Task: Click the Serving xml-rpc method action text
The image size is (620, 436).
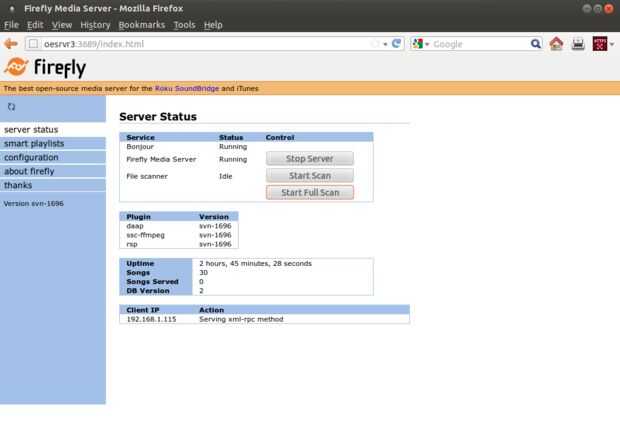Action: point(241,319)
